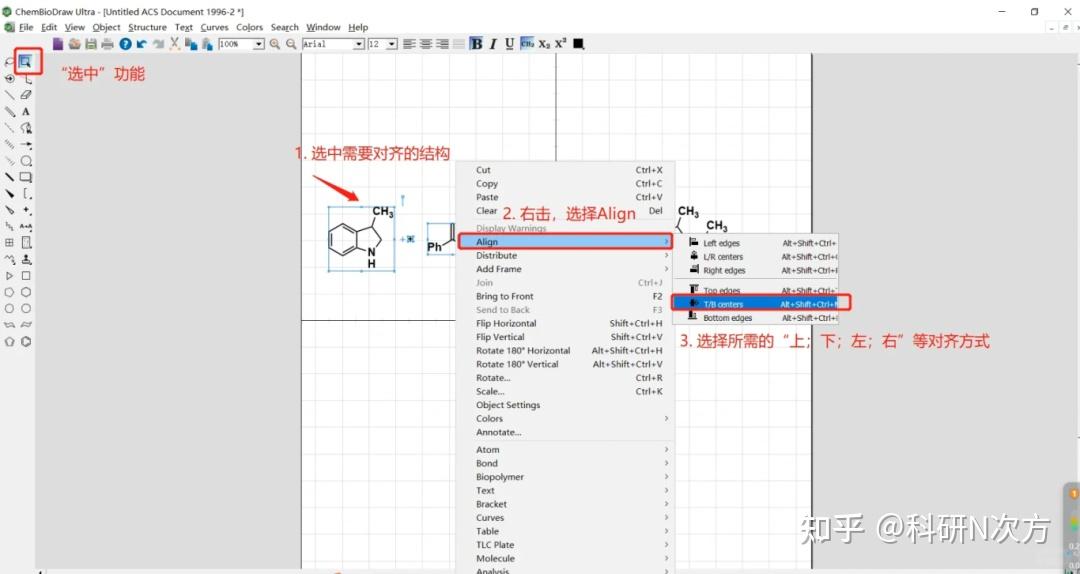Click Bring to Front

(x=565, y=296)
